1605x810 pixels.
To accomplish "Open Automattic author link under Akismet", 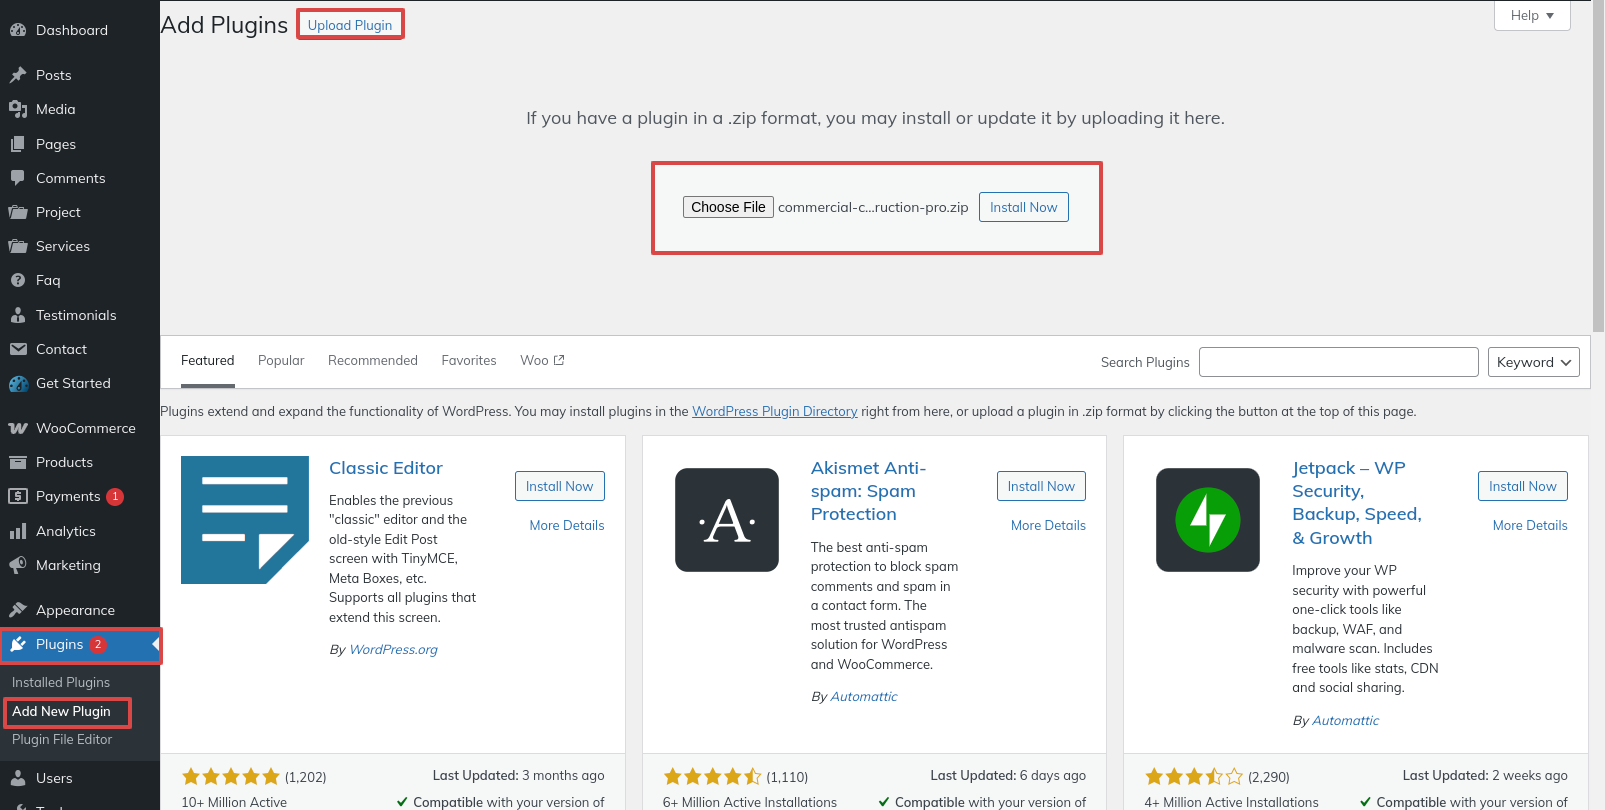I will click(864, 696).
